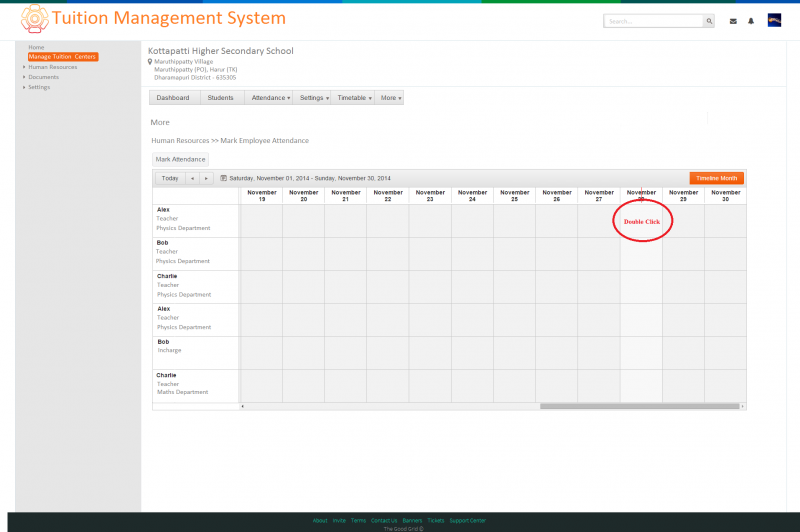
Task: Click the location pin icon near address
Action: point(150,62)
